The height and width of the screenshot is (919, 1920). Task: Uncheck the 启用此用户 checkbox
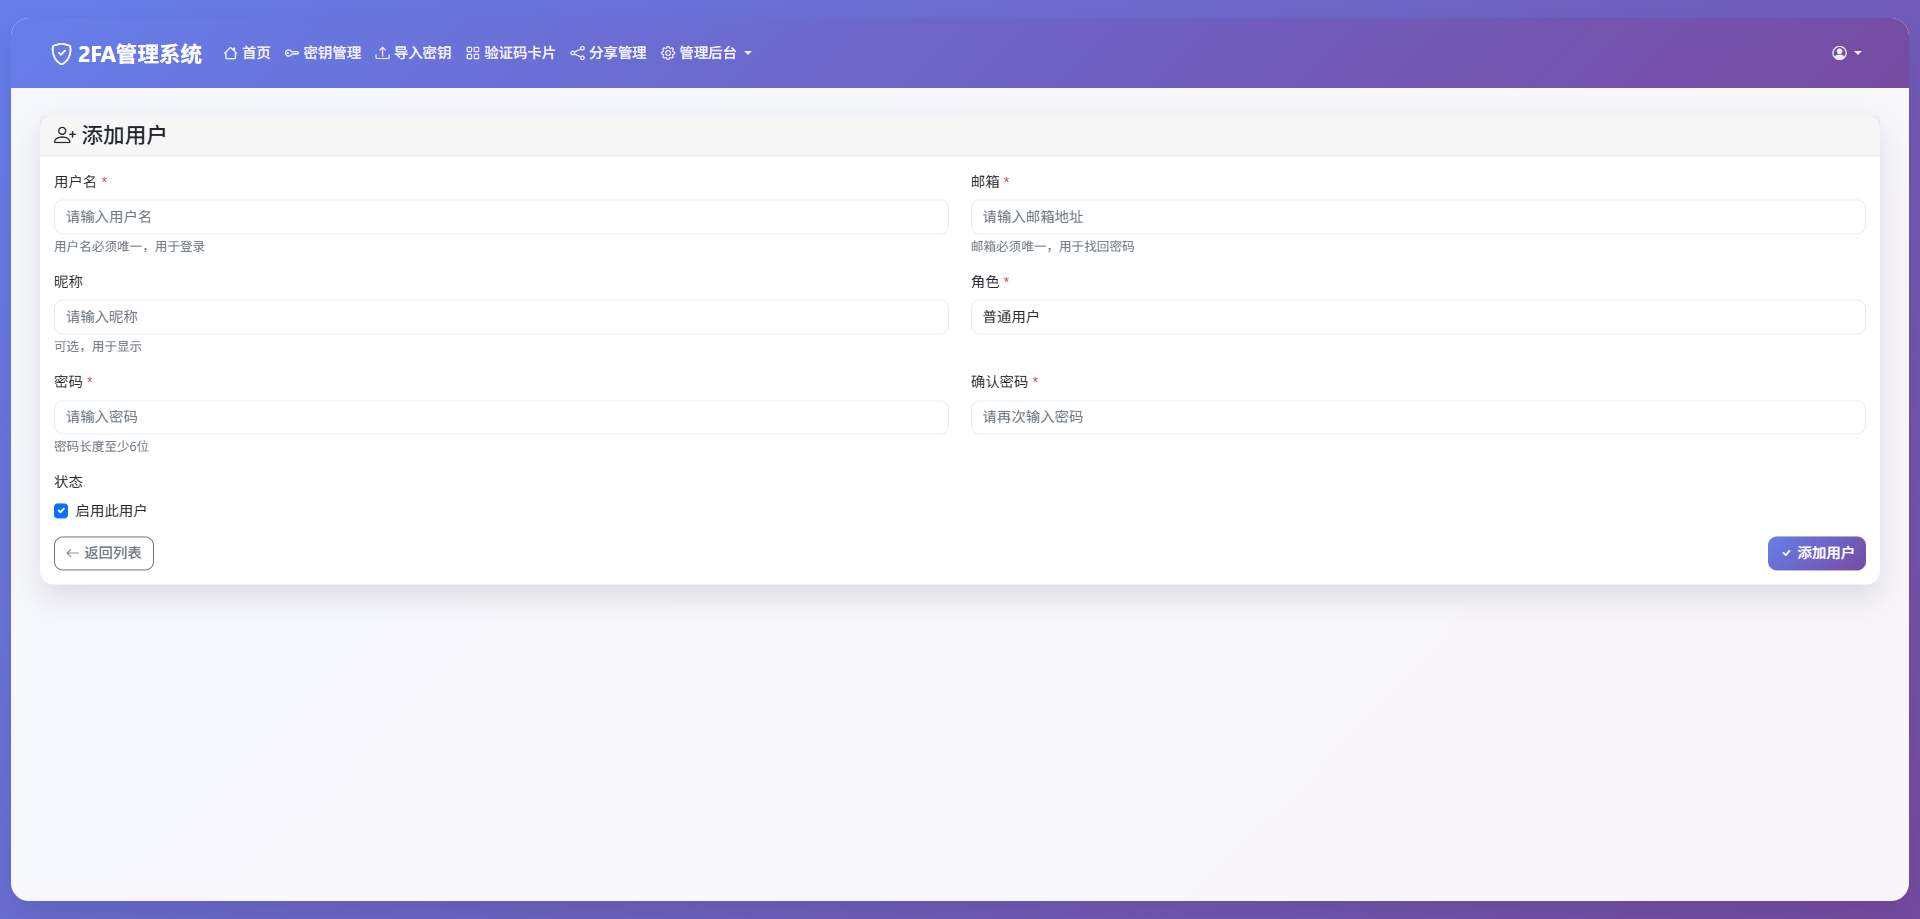[61, 510]
